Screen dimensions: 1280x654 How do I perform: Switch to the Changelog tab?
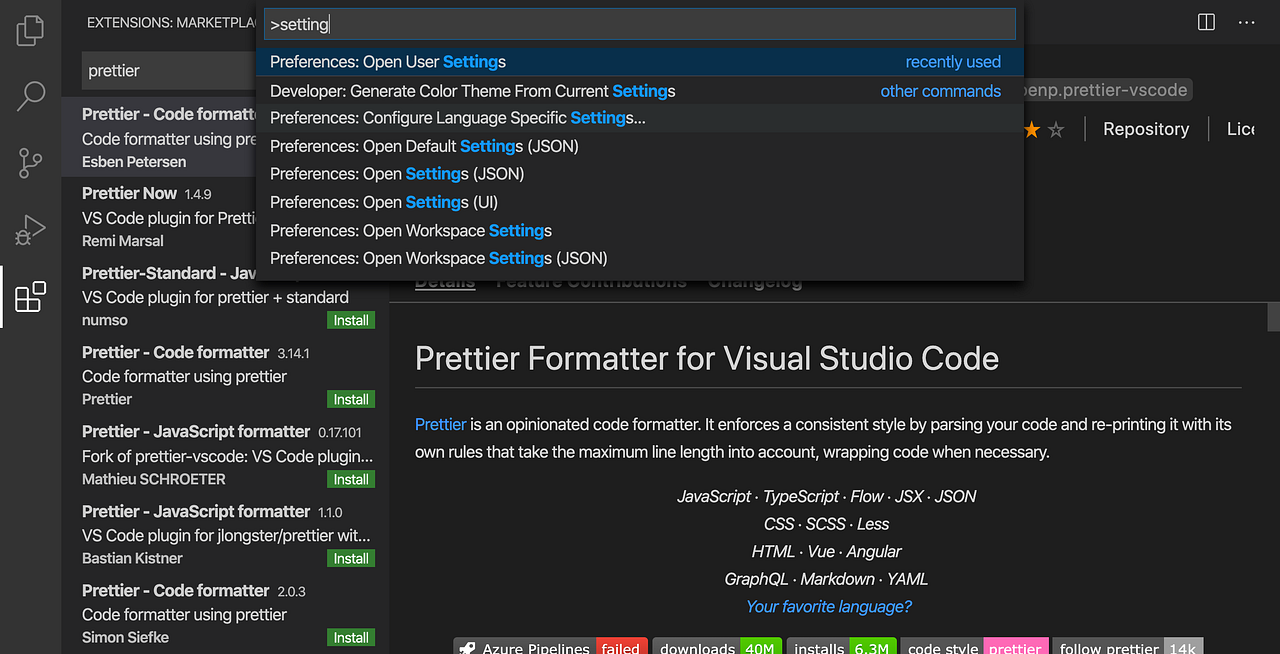coord(755,281)
